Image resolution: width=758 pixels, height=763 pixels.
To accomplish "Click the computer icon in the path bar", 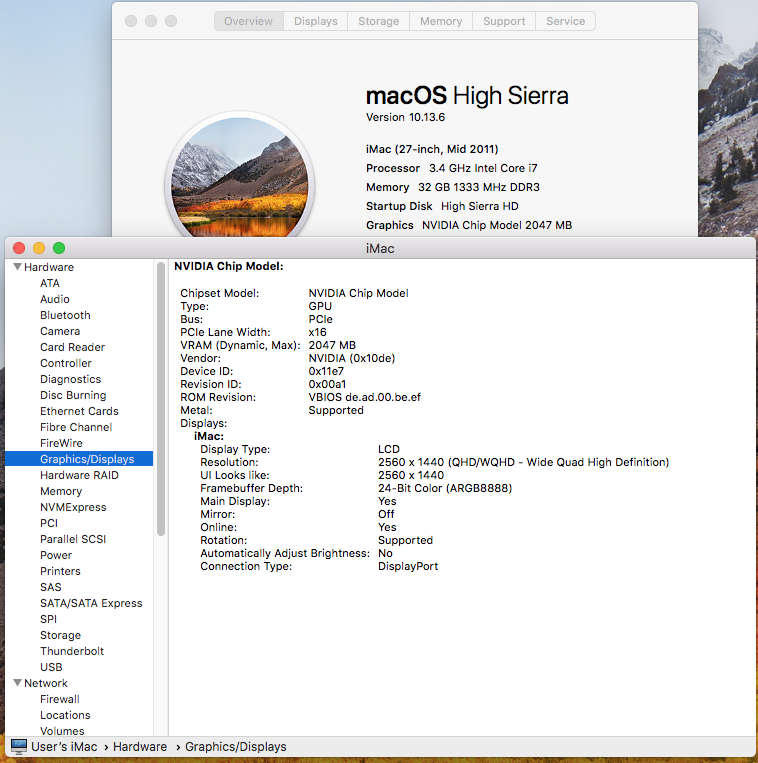I will [18, 746].
